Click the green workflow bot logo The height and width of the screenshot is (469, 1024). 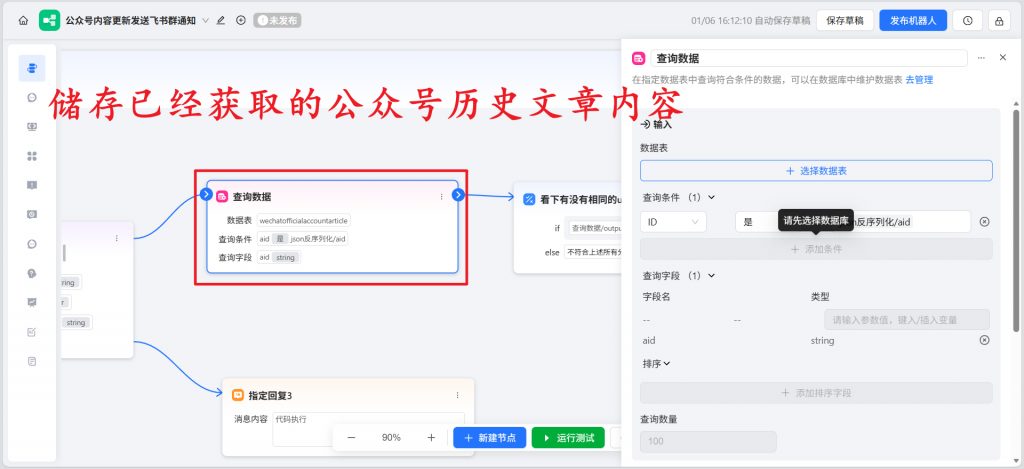(50, 20)
